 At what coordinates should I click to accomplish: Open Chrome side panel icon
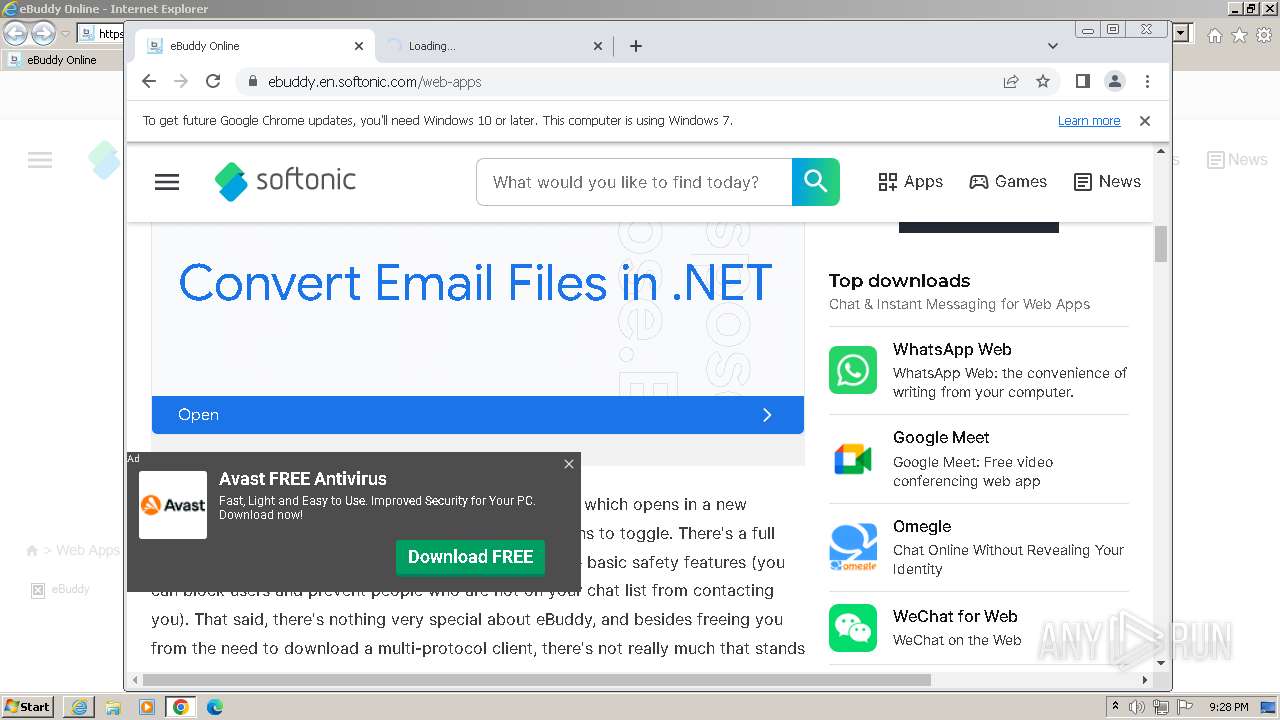coord(1082,81)
